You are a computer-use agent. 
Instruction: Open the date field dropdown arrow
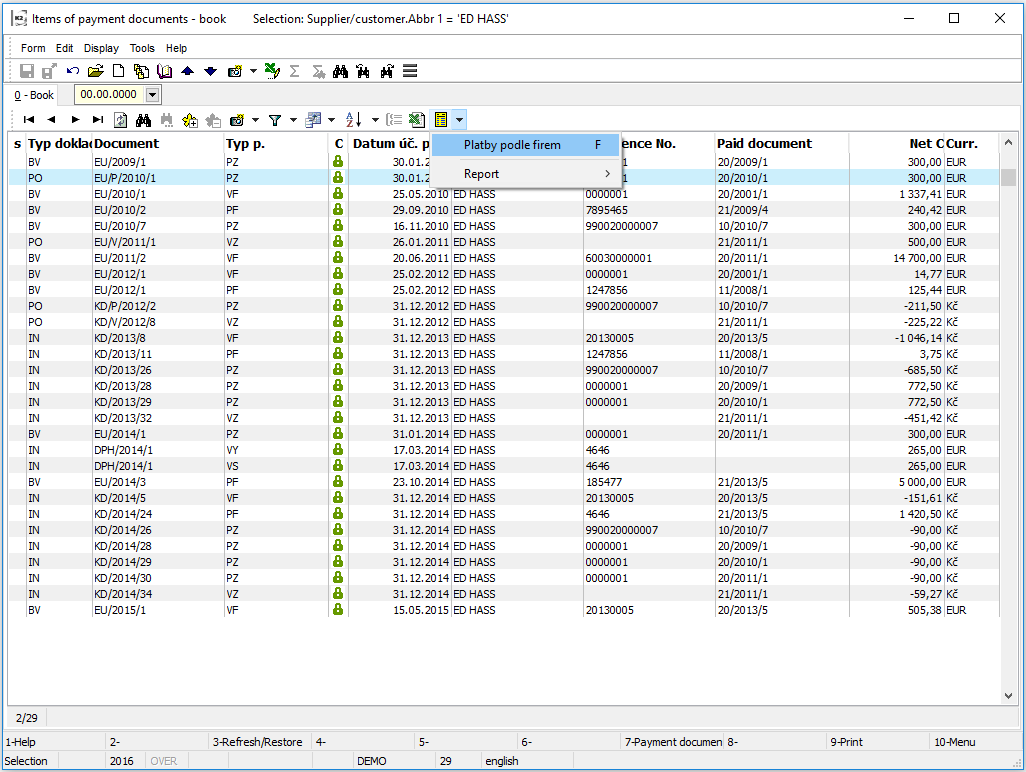[153, 94]
